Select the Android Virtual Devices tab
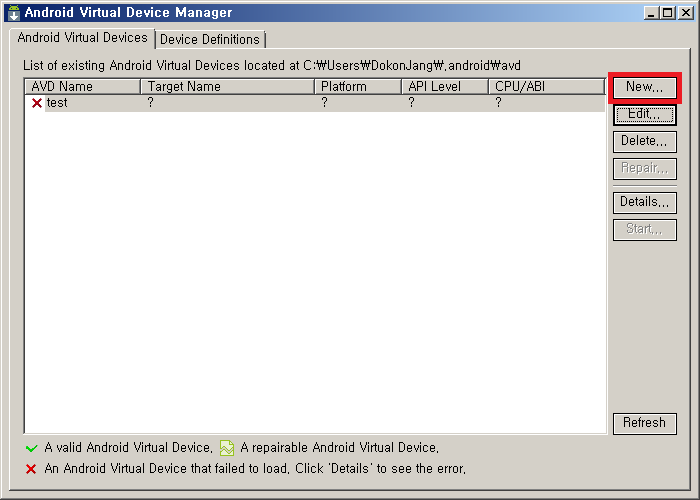 point(82,38)
